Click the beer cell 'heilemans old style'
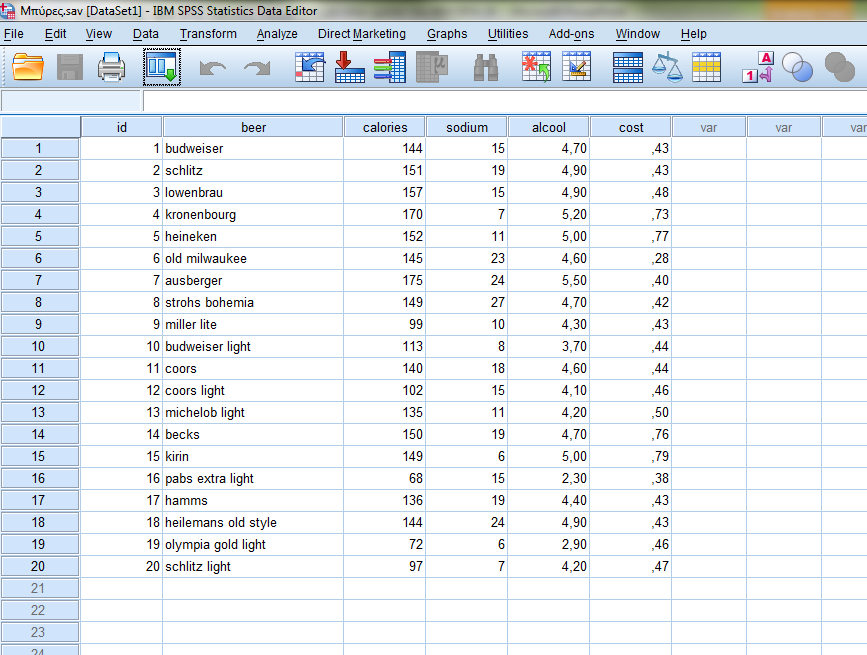The image size is (867, 655). point(253,522)
